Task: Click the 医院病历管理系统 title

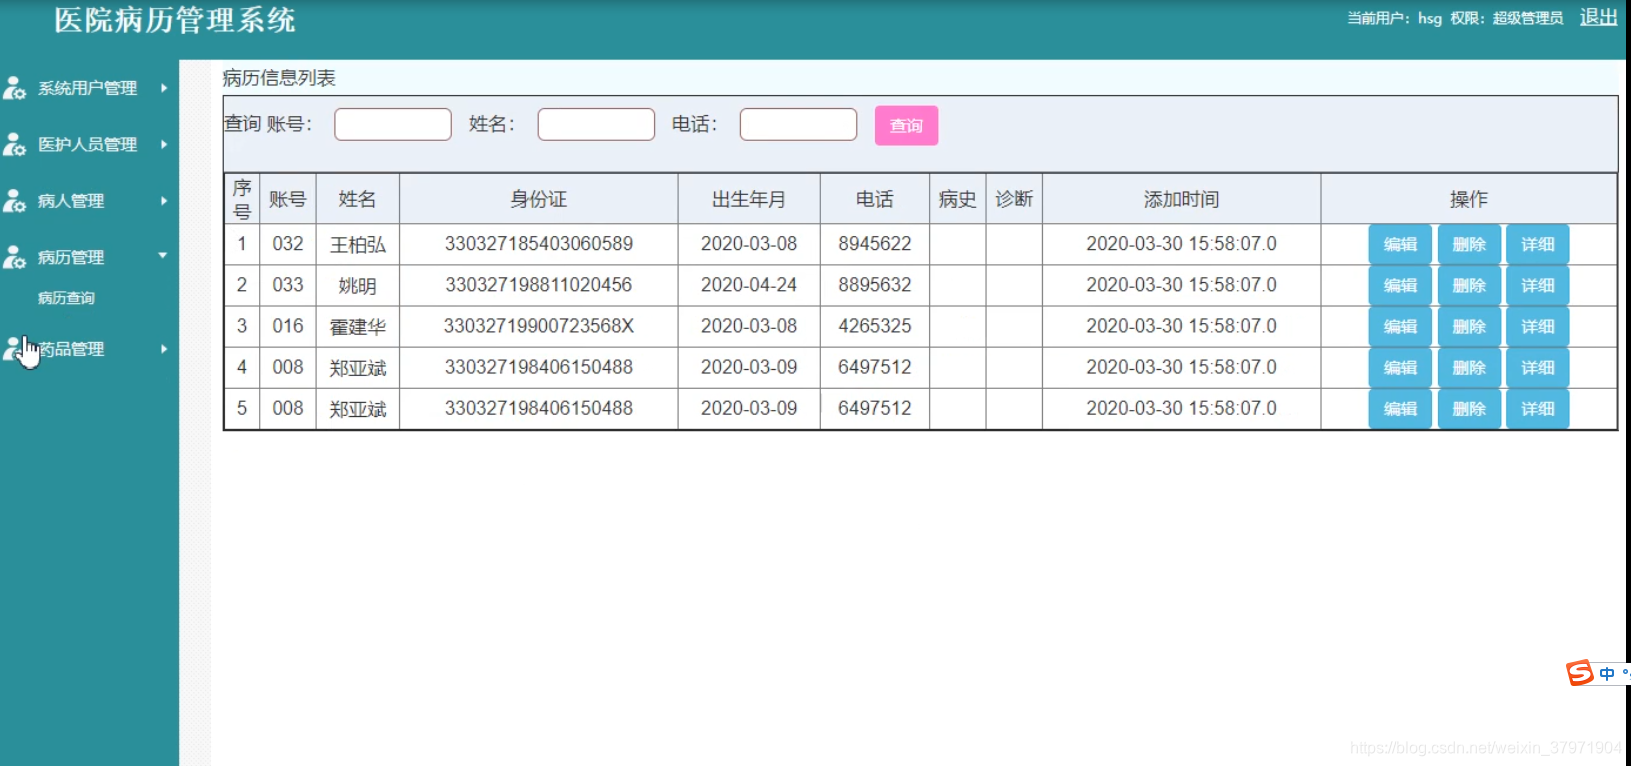Action: point(175,20)
